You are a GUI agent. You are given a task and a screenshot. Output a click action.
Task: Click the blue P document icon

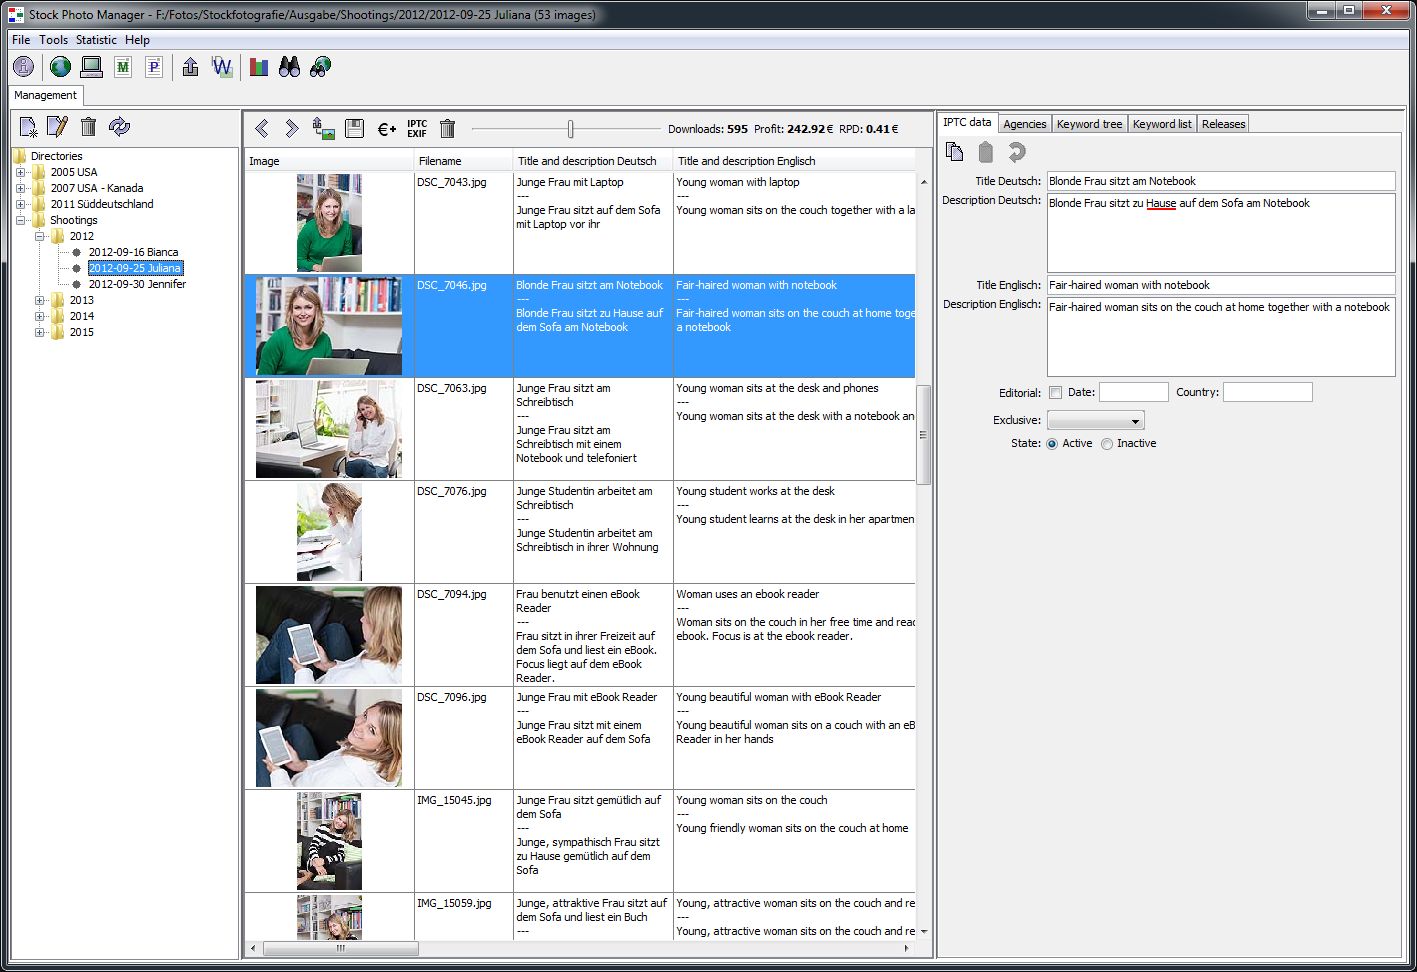154,67
